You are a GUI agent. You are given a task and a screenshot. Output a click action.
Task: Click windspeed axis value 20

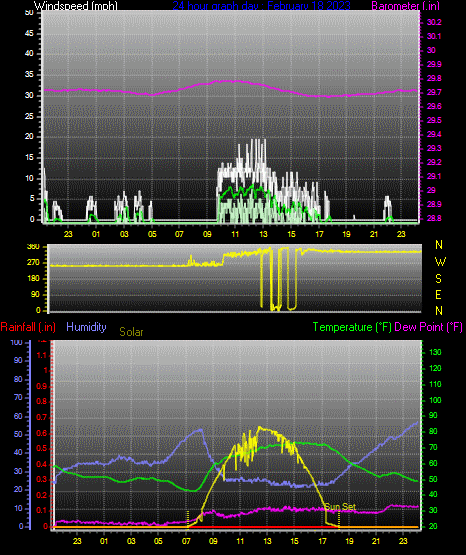(29, 137)
